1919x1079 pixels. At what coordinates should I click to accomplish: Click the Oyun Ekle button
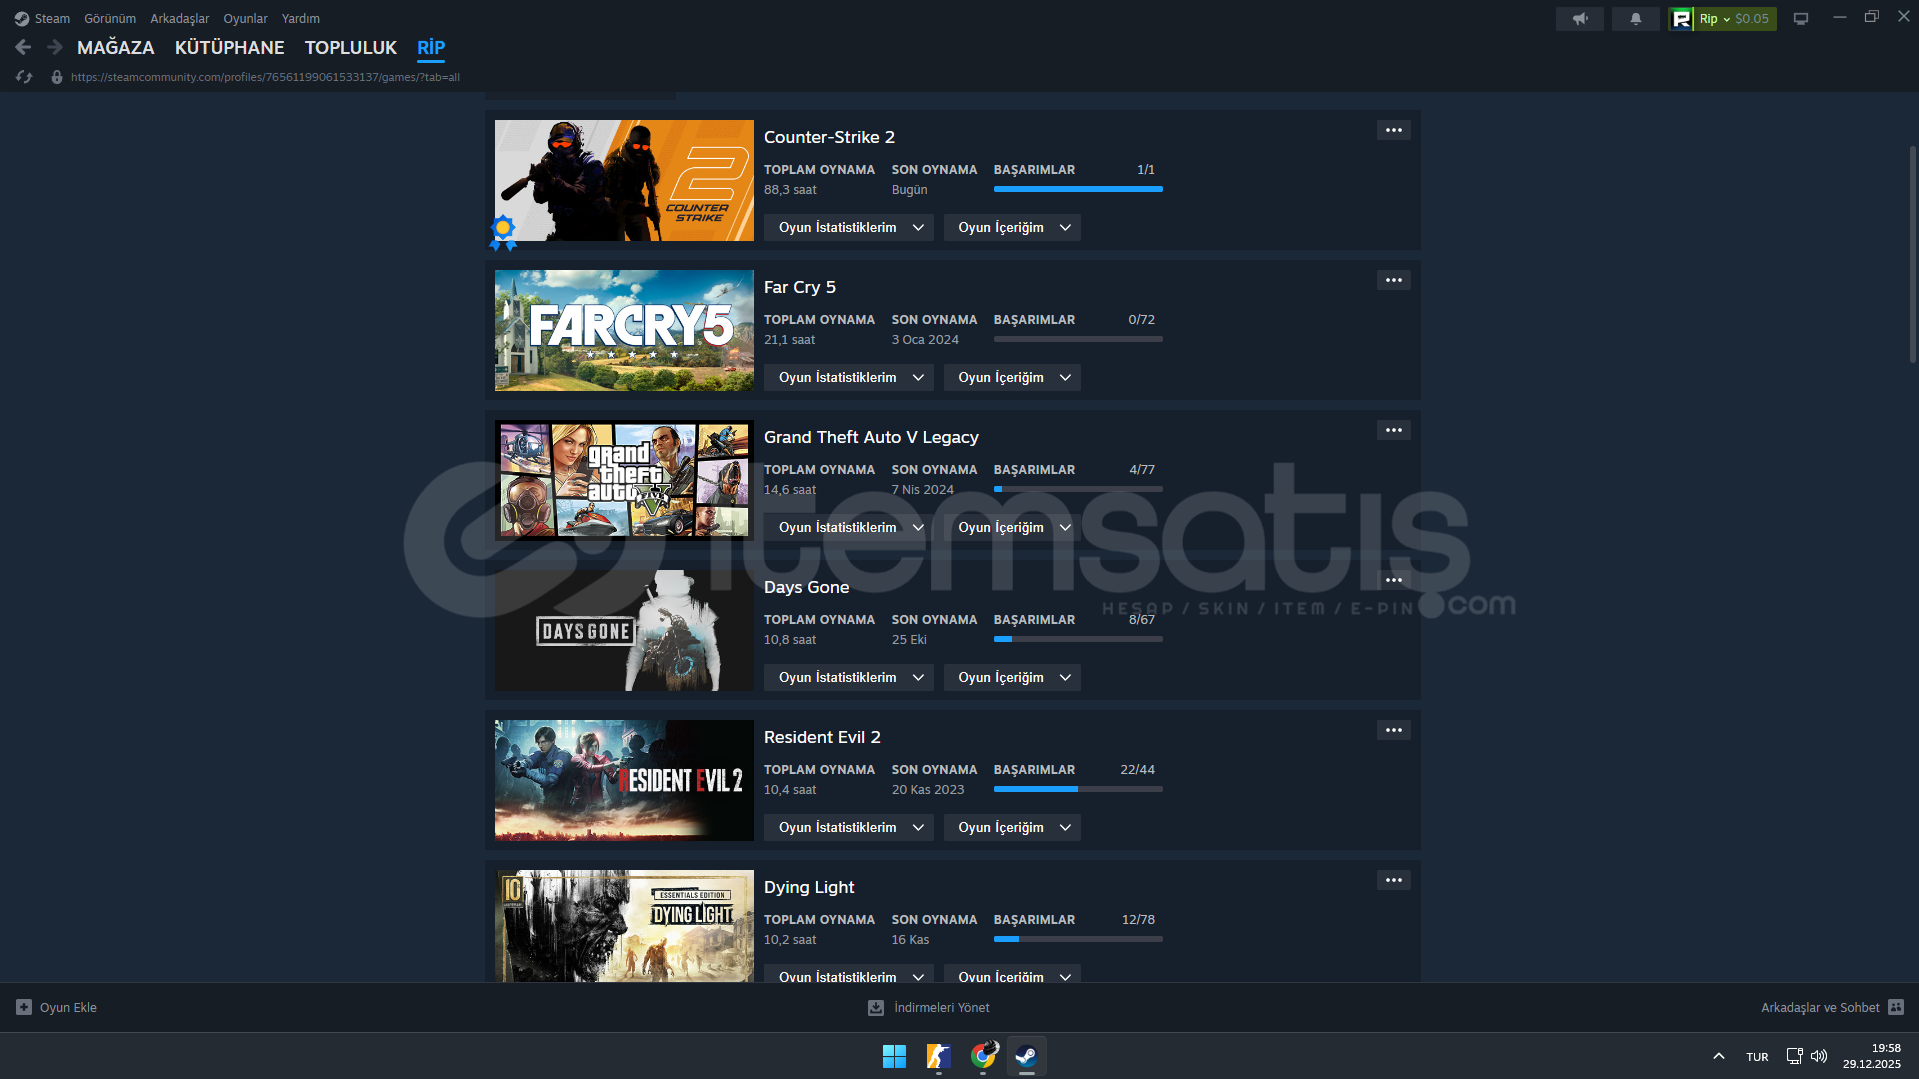point(57,1007)
